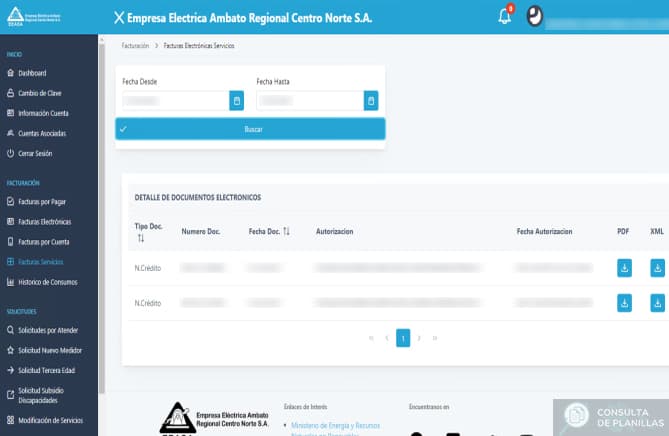The image size is (669, 436).
Task: Close the sidebar with X icon
Action: 119,18
